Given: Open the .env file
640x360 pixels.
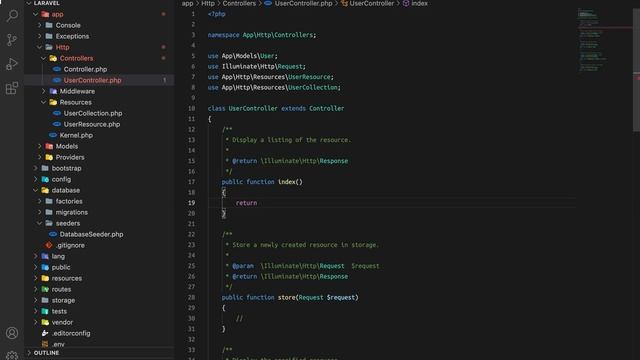Looking at the screenshot, I should [58, 344].
